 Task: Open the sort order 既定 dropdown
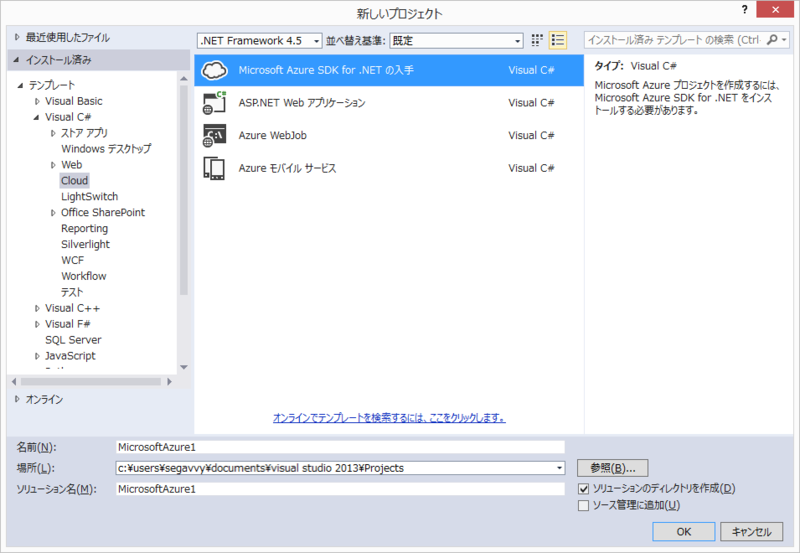pyautogui.click(x=457, y=40)
